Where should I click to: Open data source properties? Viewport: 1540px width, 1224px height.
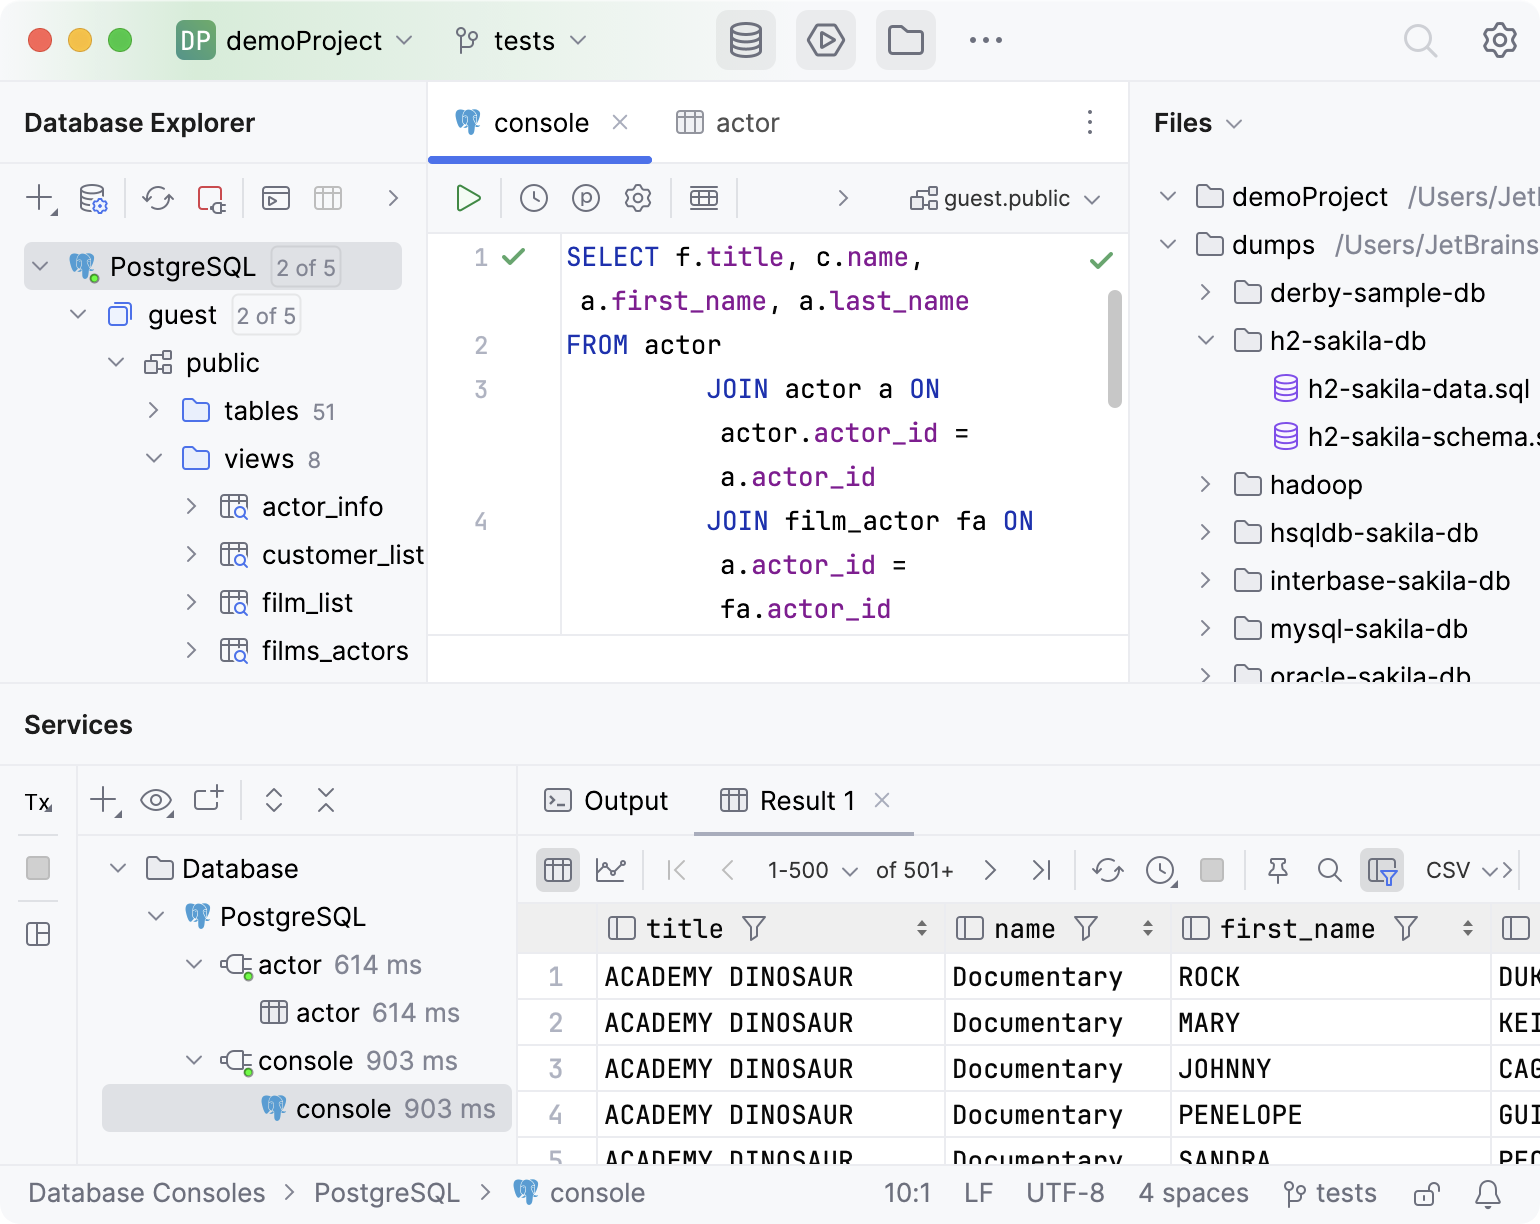click(x=93, y=198)
